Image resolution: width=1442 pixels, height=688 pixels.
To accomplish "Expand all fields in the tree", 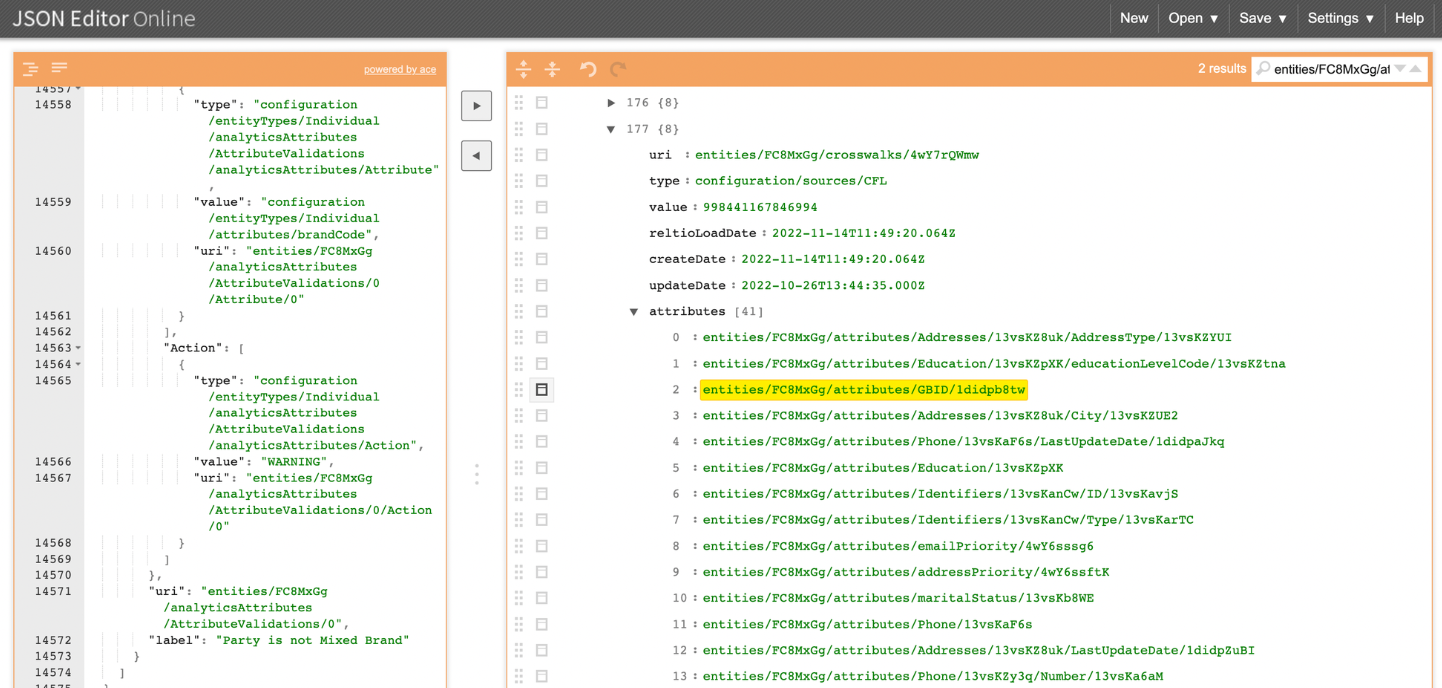I will tap(523, 69).
